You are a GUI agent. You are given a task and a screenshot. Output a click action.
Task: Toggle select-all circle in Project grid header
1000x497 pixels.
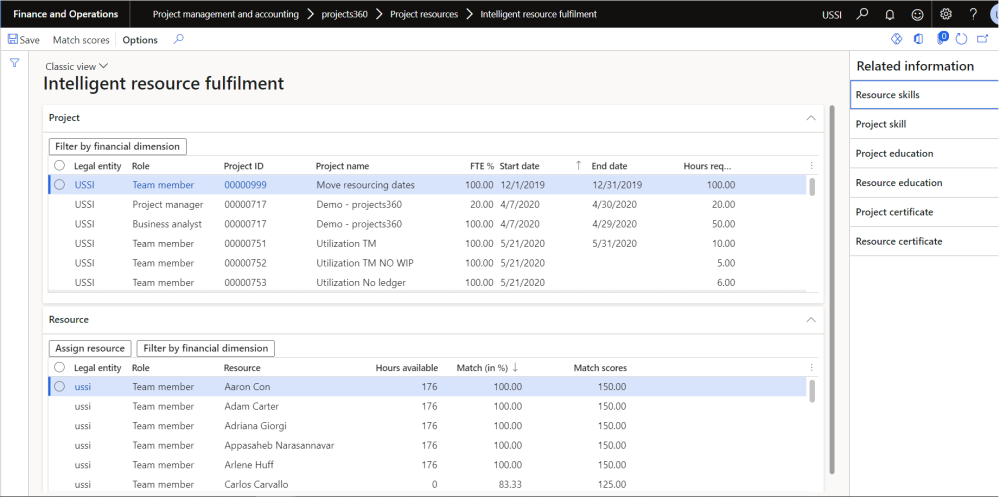click(60, 166)
